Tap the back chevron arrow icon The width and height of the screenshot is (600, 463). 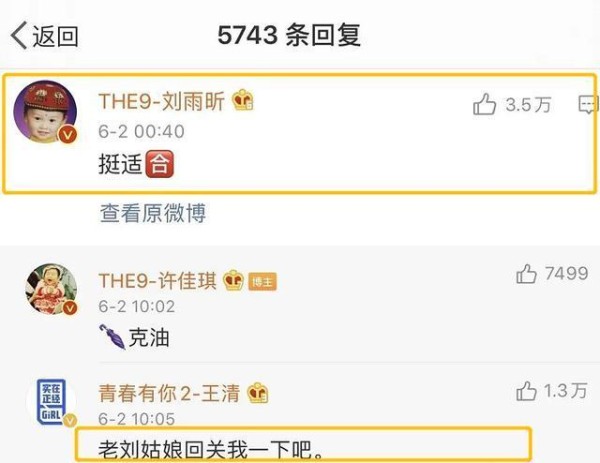pyautogui.click(x=19, y=35)
